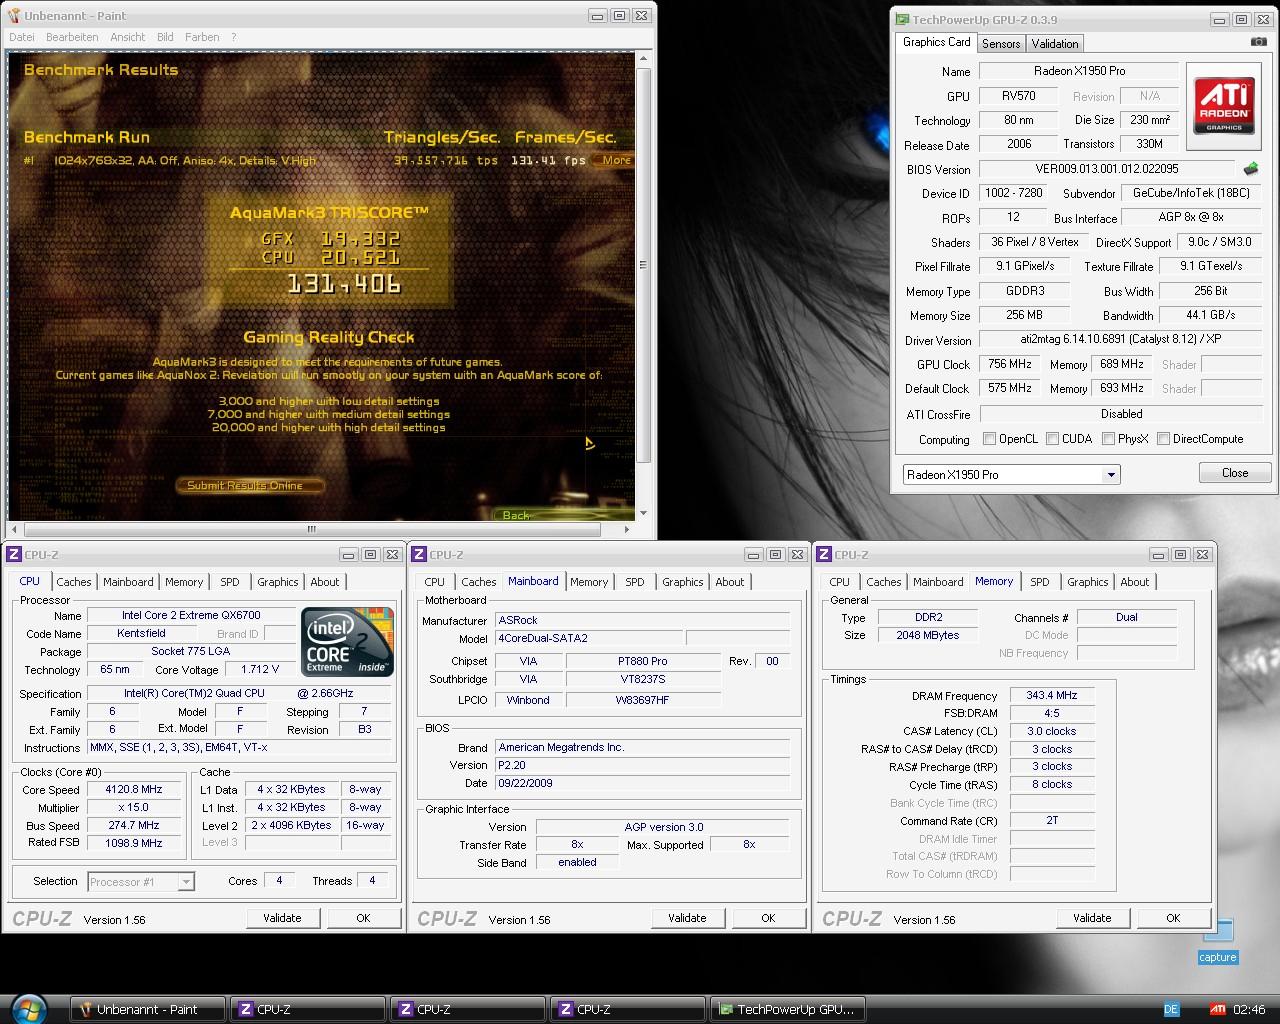Click the CAS# Latency value 3.0 clocks
Screen dimensions: 1280x1024
coord(1051,731)
